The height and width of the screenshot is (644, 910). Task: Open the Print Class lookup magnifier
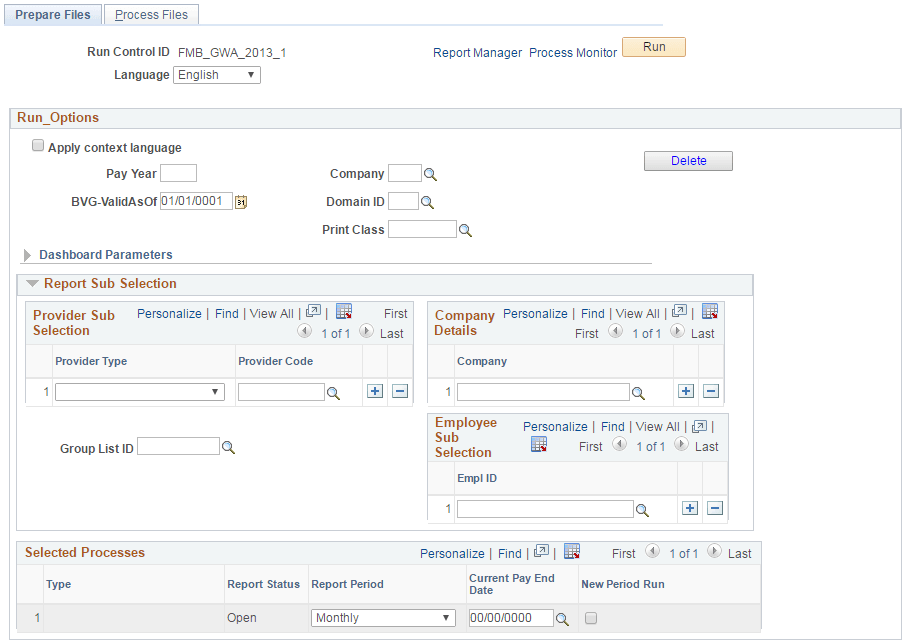click(465, 229)
